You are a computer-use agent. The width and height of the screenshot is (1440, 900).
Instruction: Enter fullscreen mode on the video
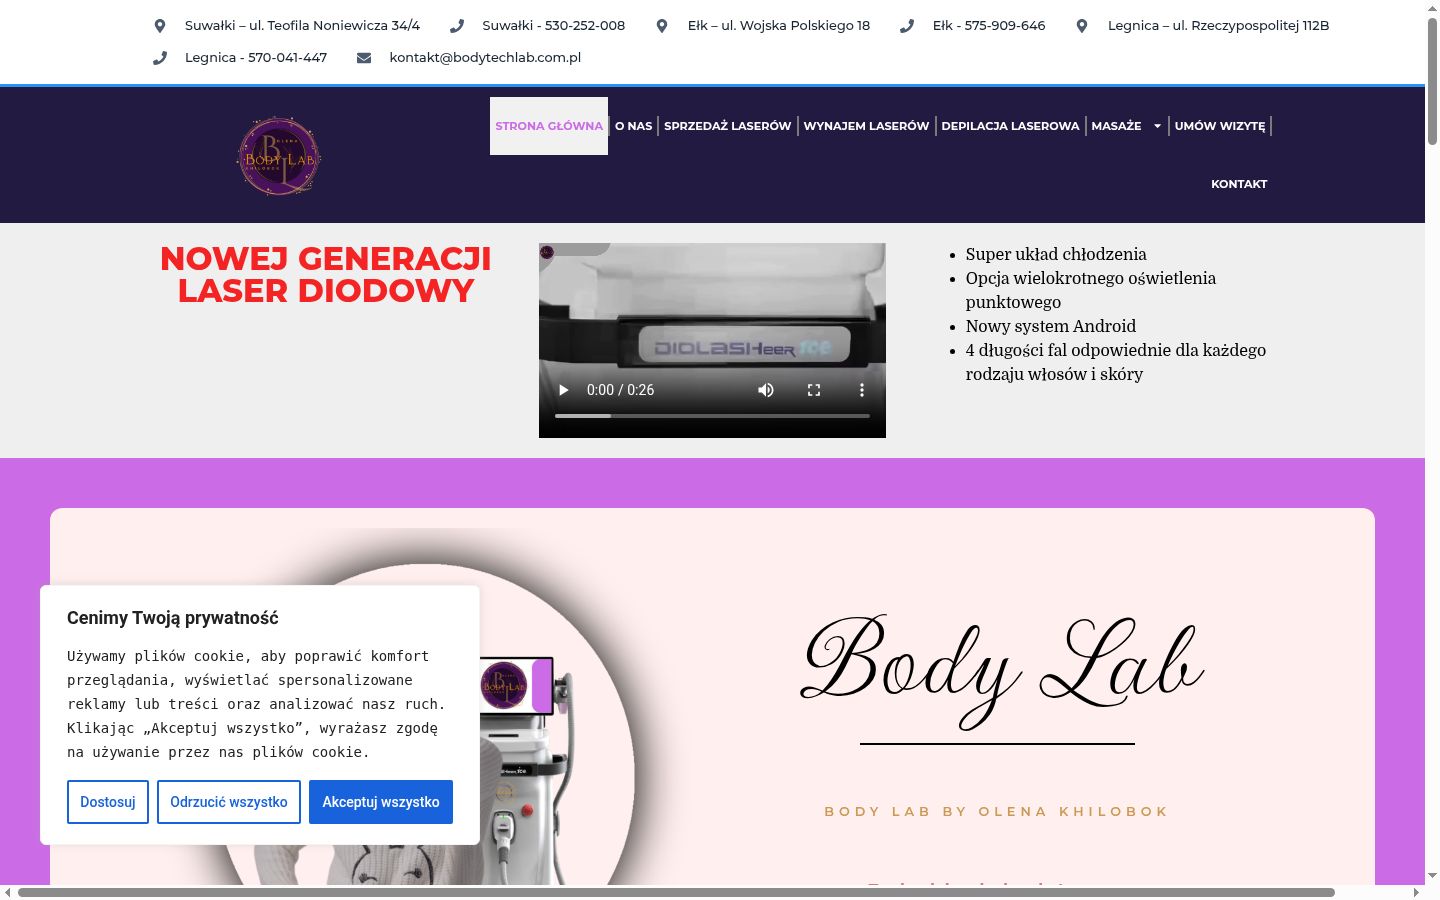(814, 390)
